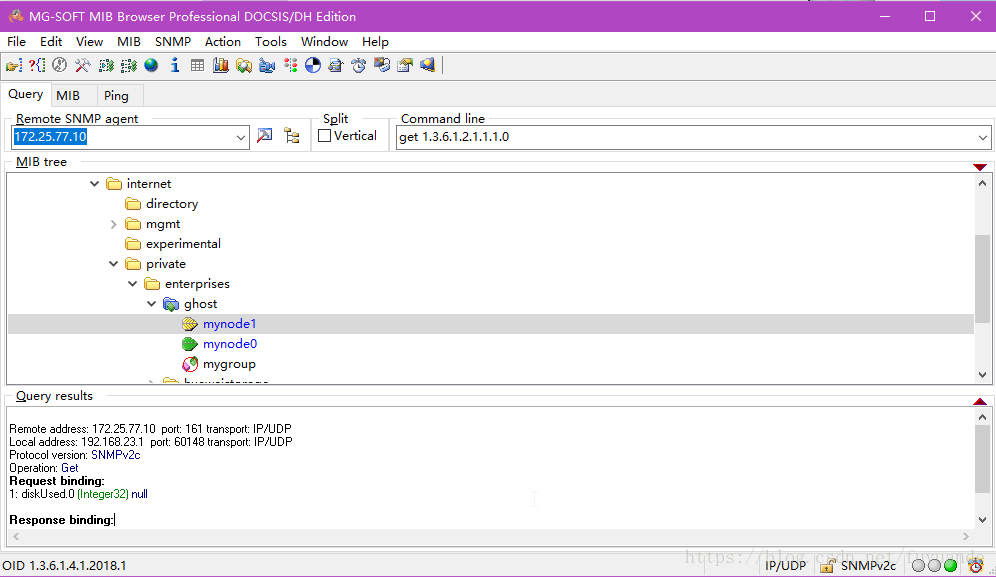The width and height of the screenshot is (996, 577).
Task: Click the play-with-checklist toolbar icon
Action: pyautogui.click(x=106, y=65)
